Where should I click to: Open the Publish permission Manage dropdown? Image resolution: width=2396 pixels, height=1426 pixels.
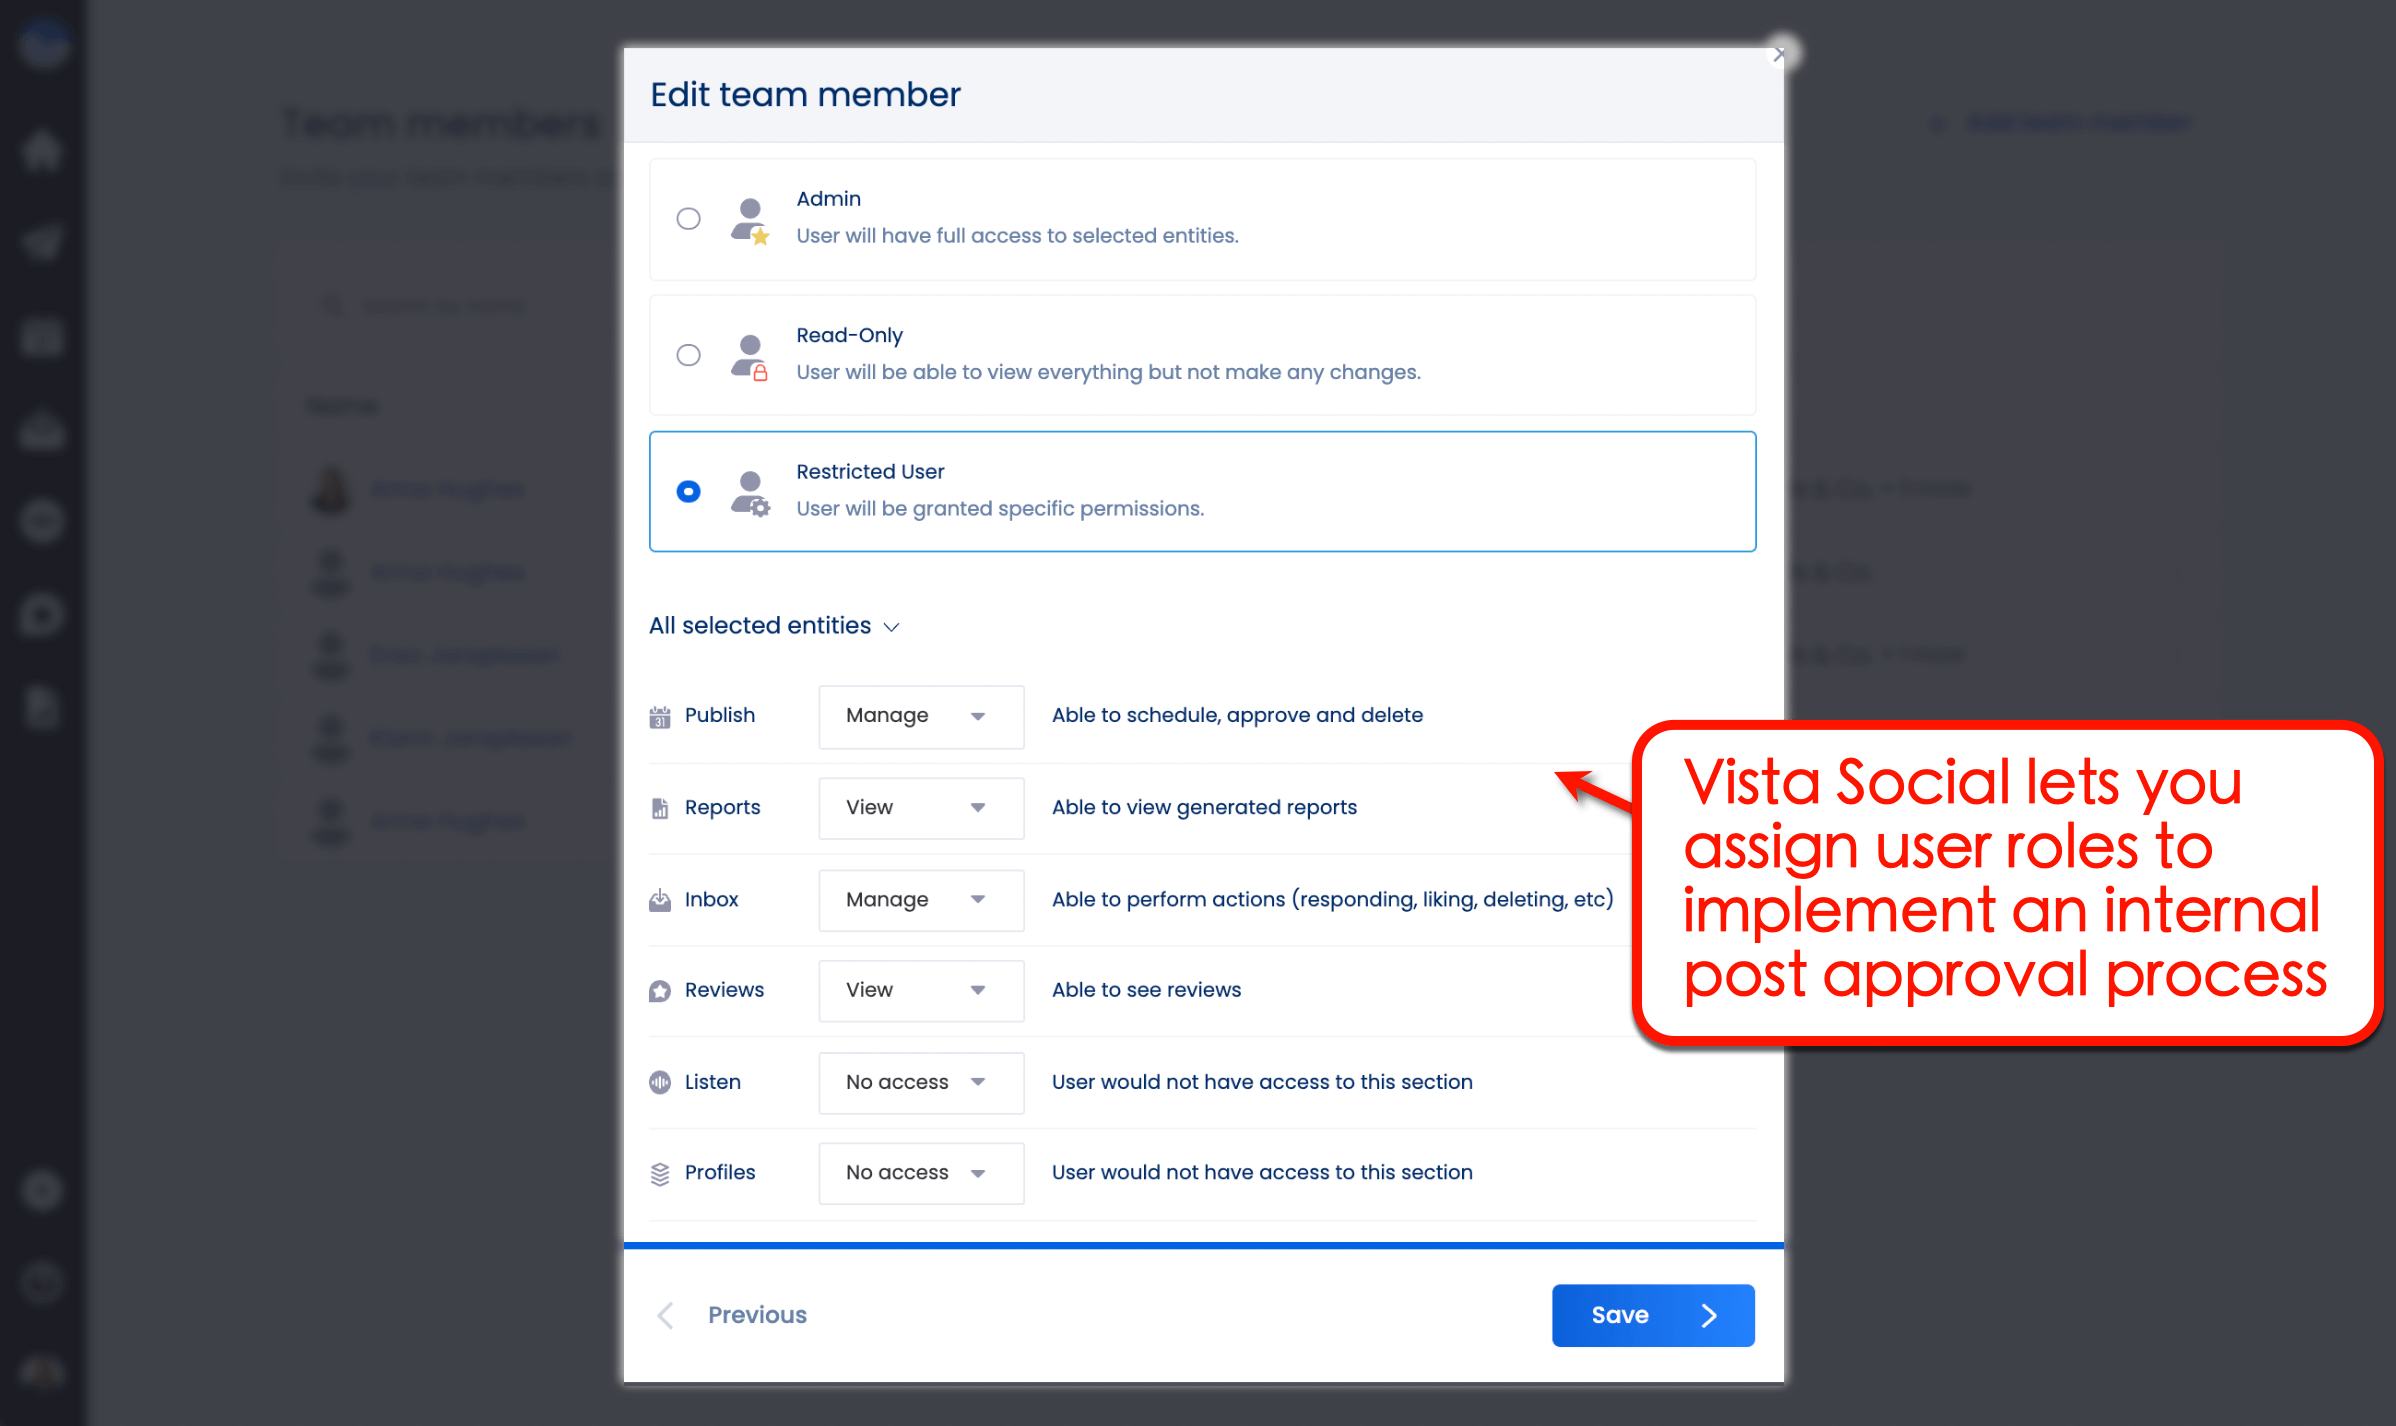tap(920, 716)
